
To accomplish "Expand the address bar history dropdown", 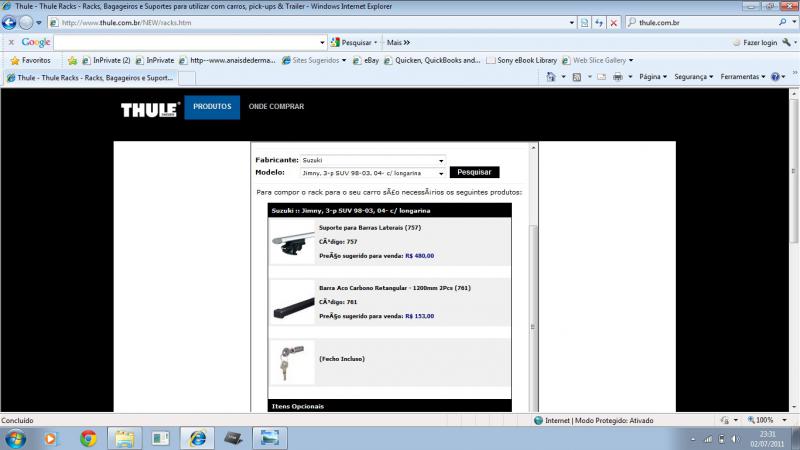I will click(x=571, y=23).
